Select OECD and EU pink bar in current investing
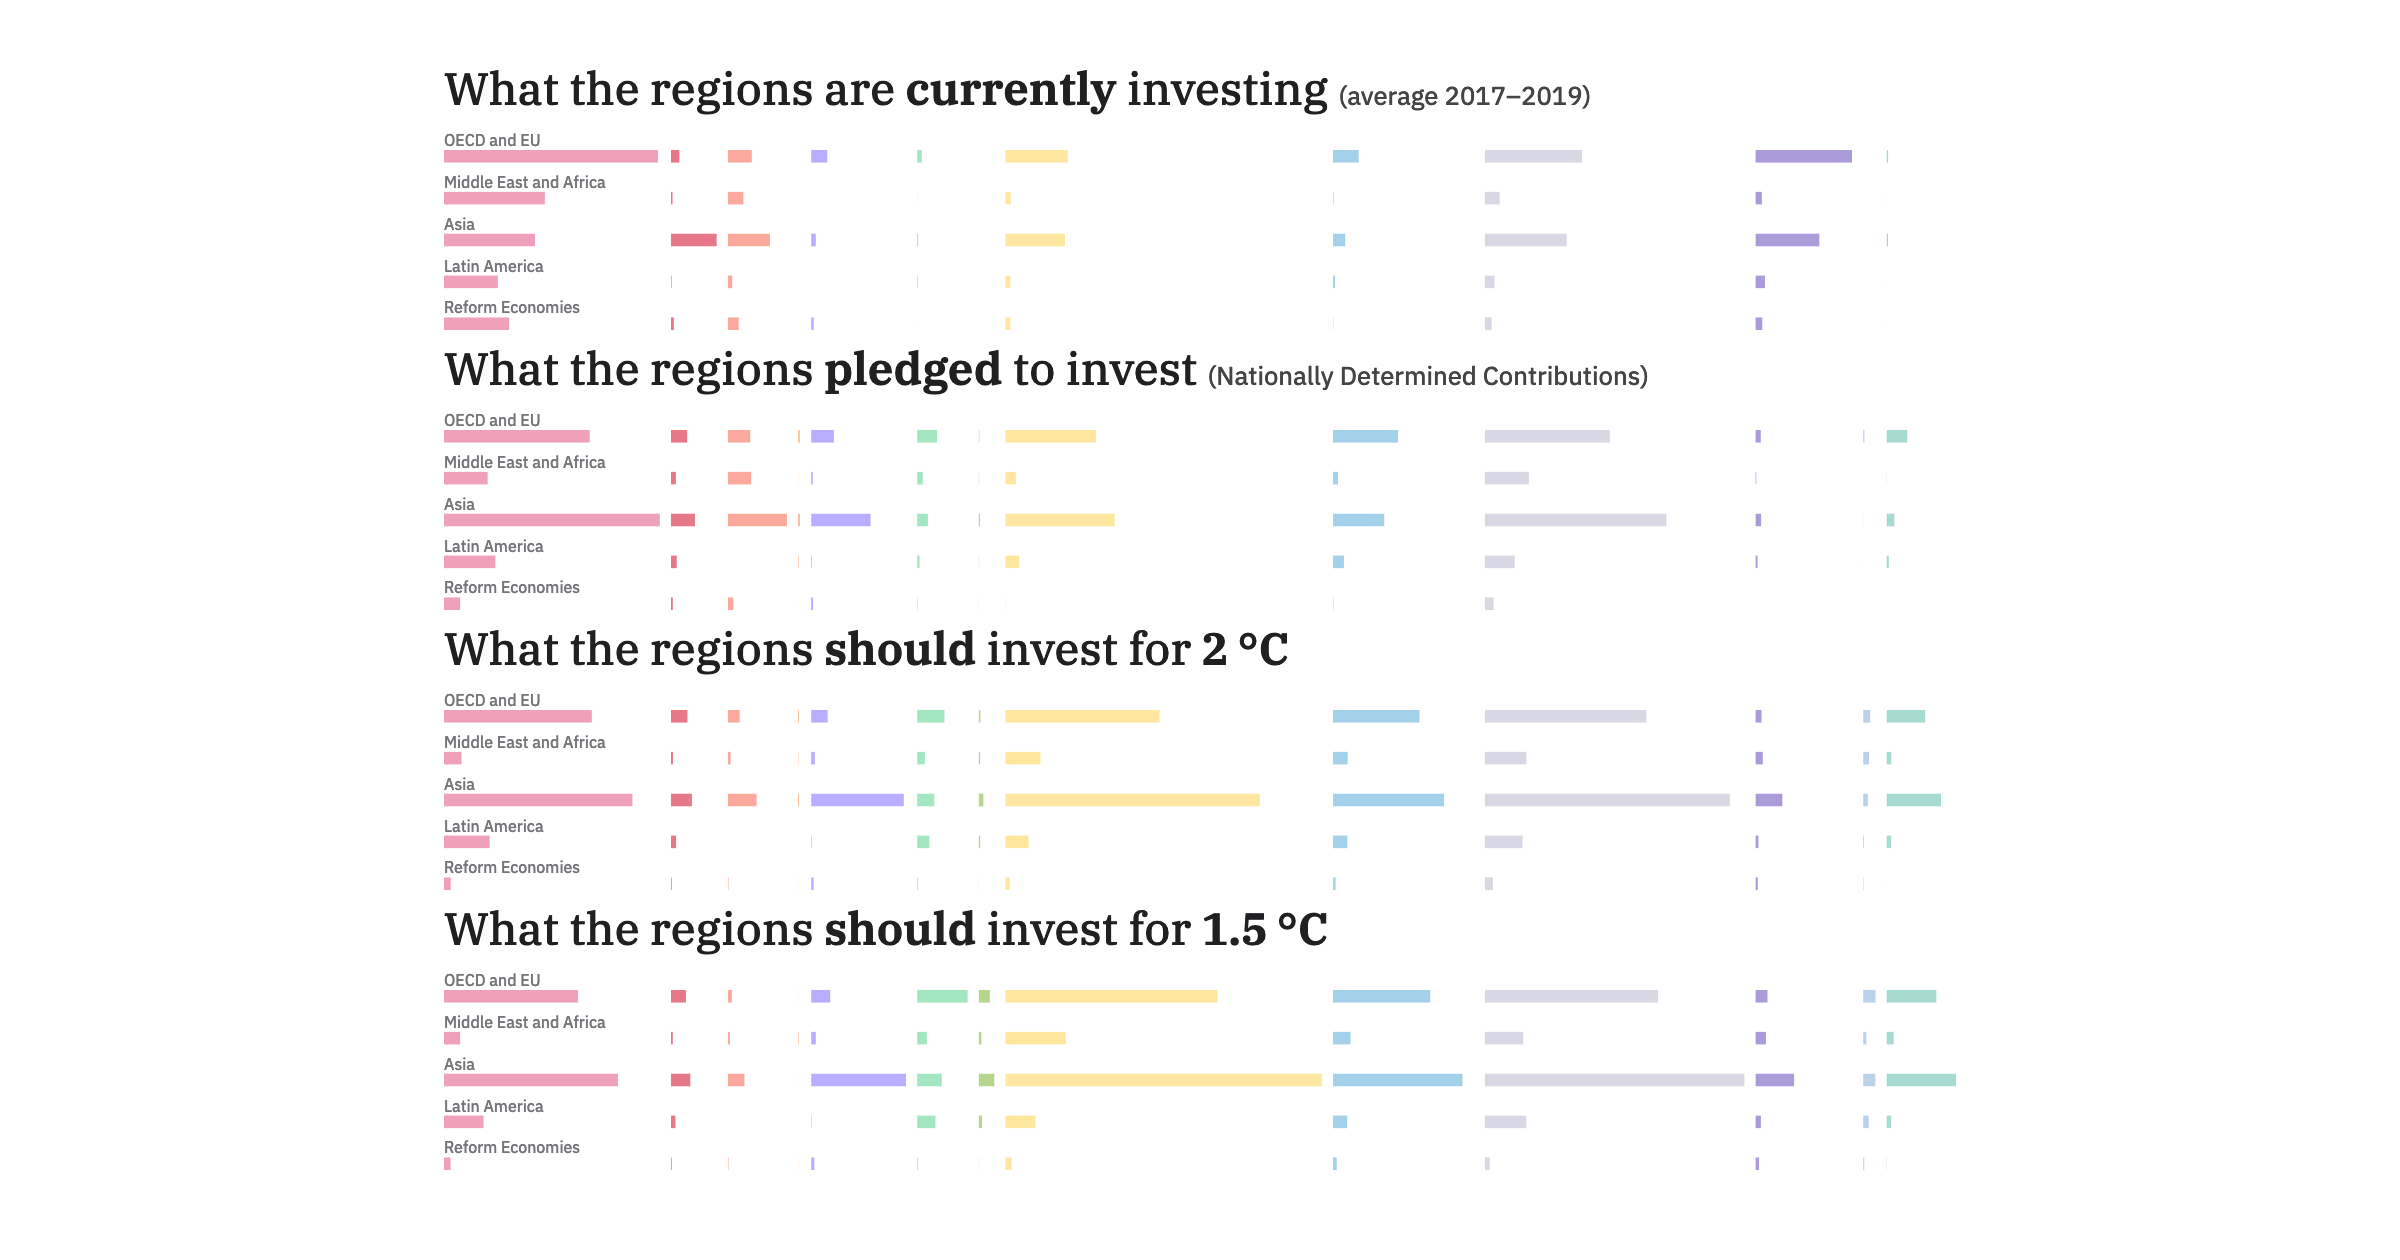2400x1260 pixels. pyautogui.click(x=551, y=156)
